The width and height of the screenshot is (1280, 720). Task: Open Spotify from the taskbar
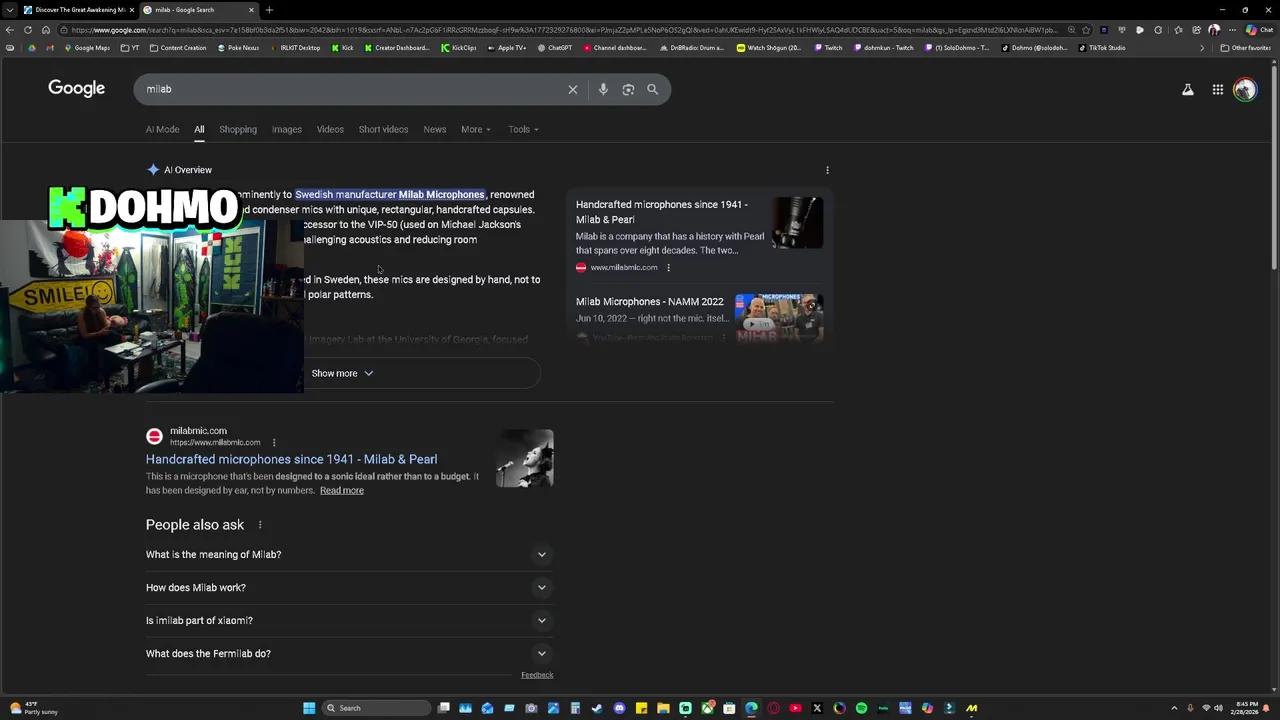coord(861,708)
